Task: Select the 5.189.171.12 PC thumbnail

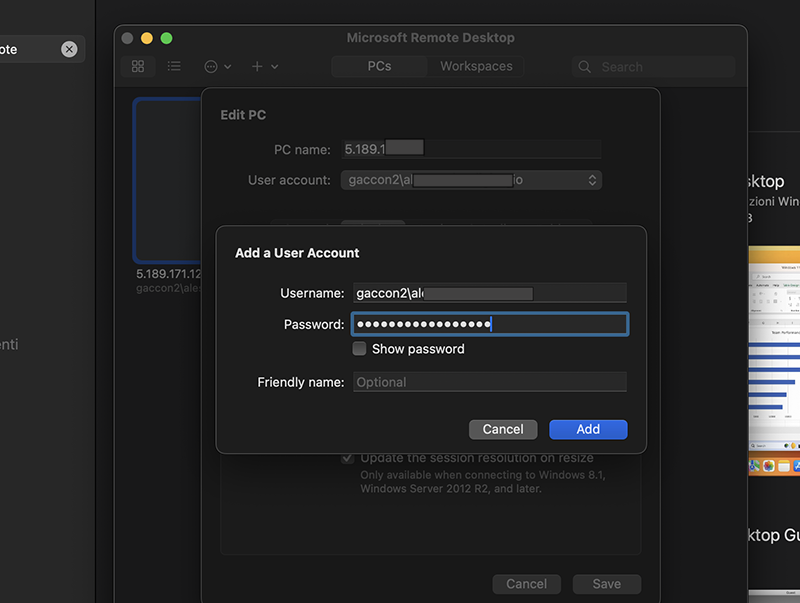Action: pyautogui.click(x=168, y=180)
